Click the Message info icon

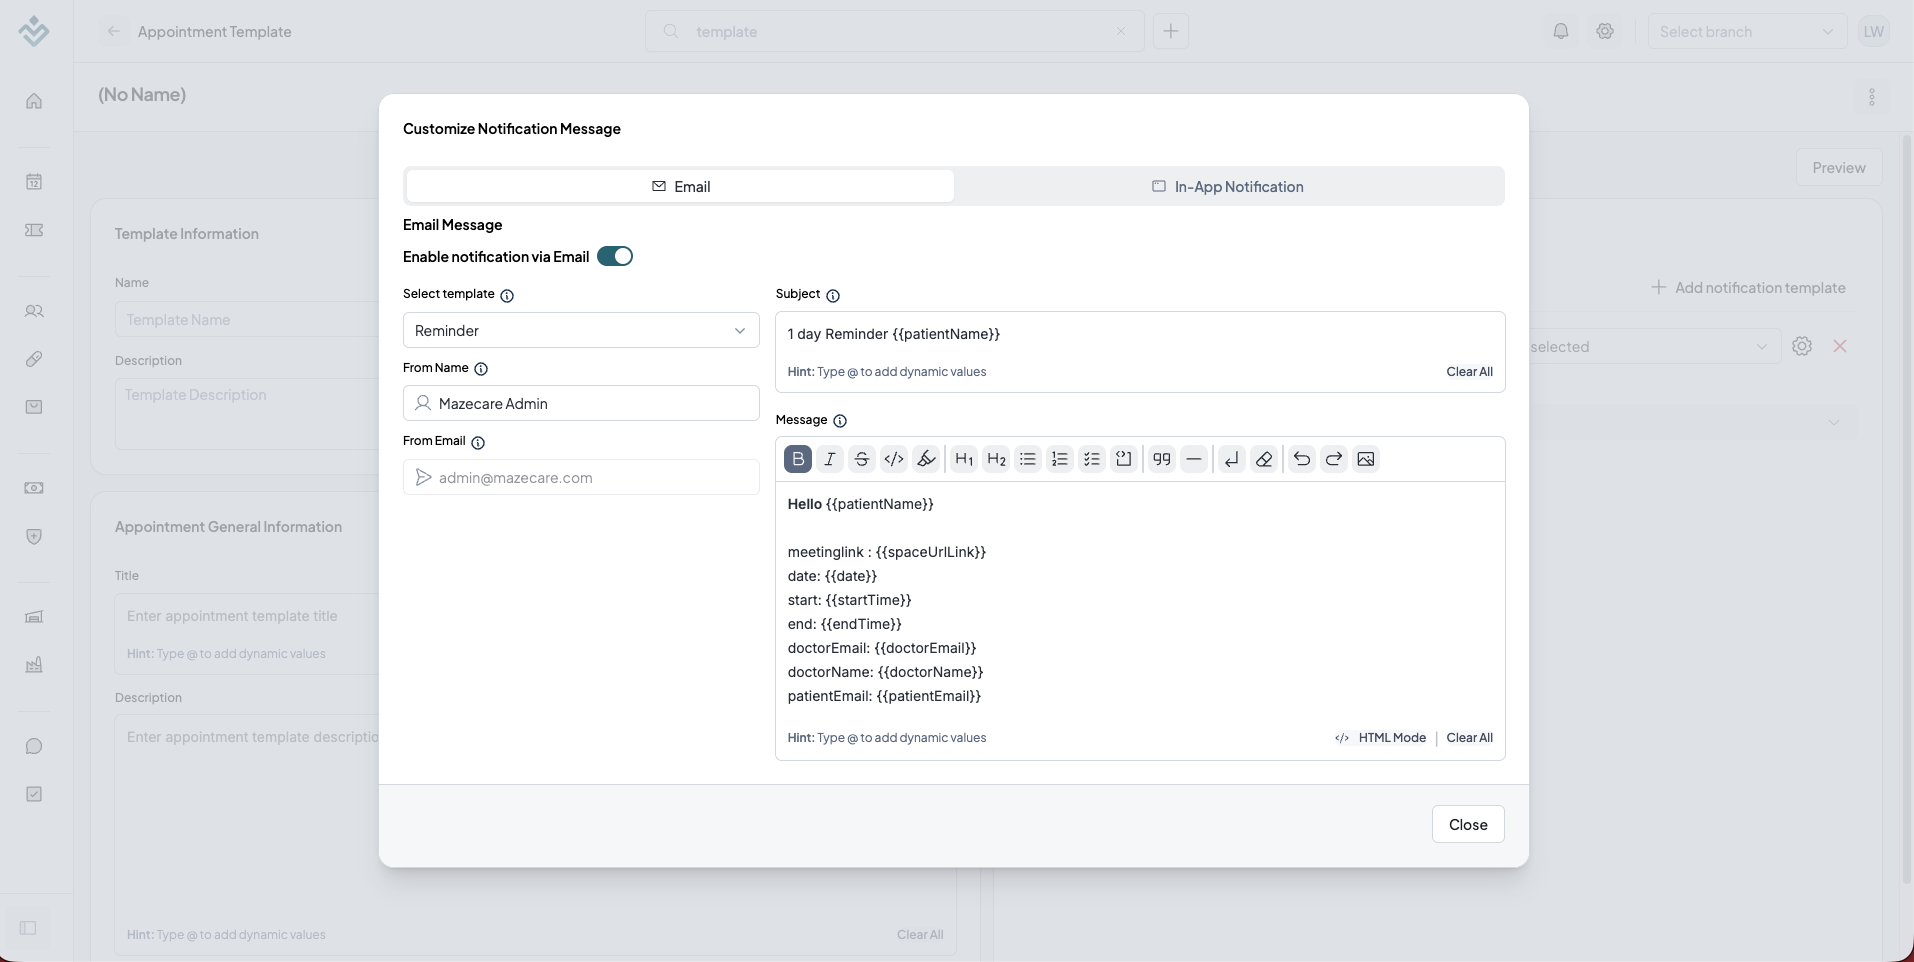tap(840, 421)
